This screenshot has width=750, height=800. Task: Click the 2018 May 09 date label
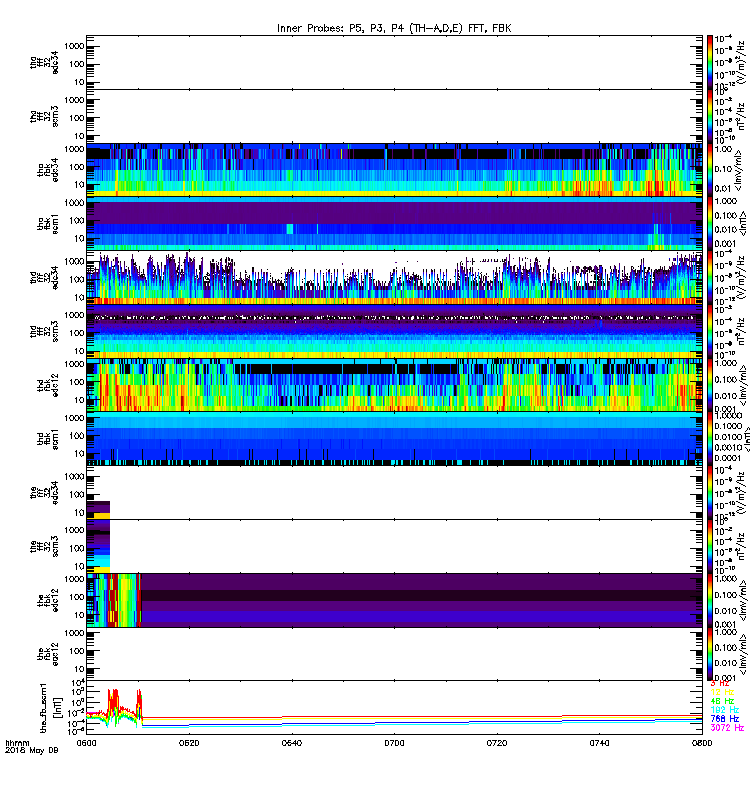click(32, 751)
